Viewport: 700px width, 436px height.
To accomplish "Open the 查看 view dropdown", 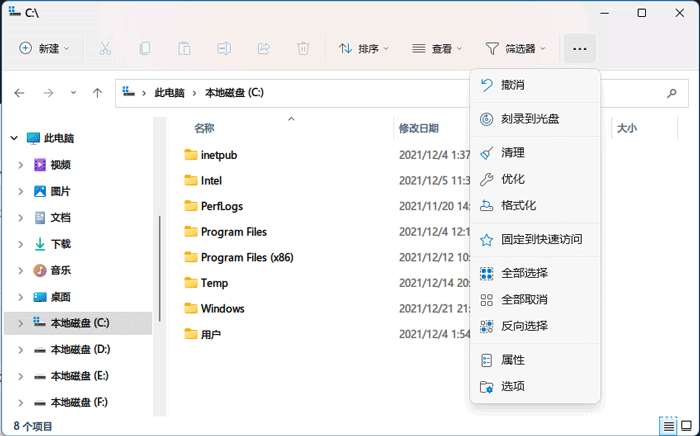I will pyautogui.click(x=437, y=48).
